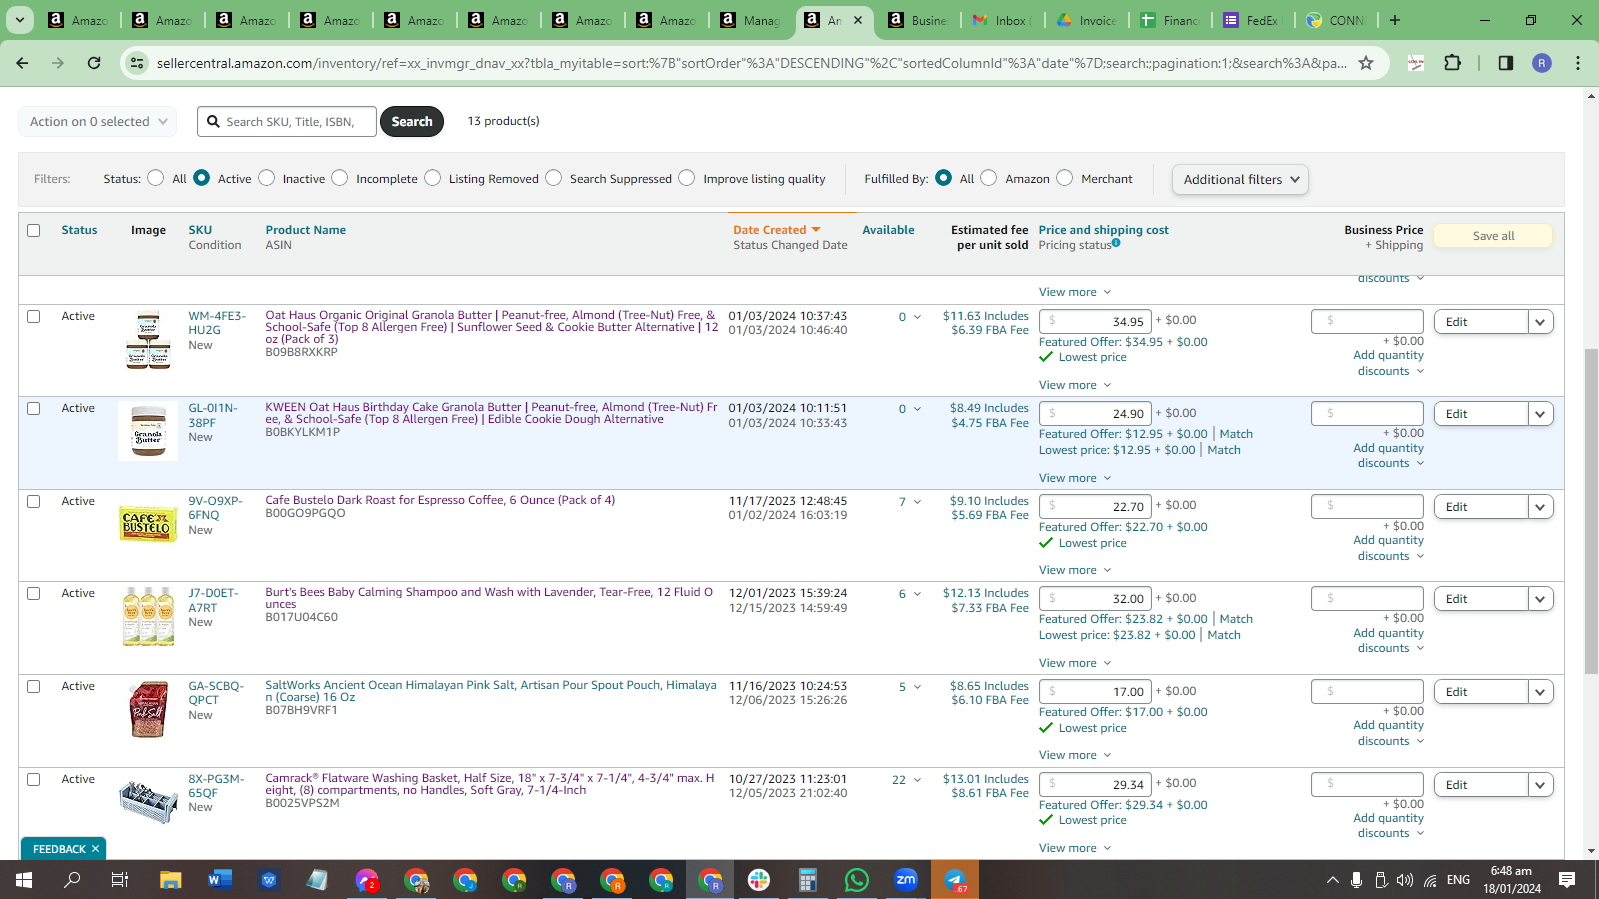1599x899 pixels.
Task: Open Edit dropdown arrow for SaltWorks row
Action: pyautogui.click(x=1540, y=692)
